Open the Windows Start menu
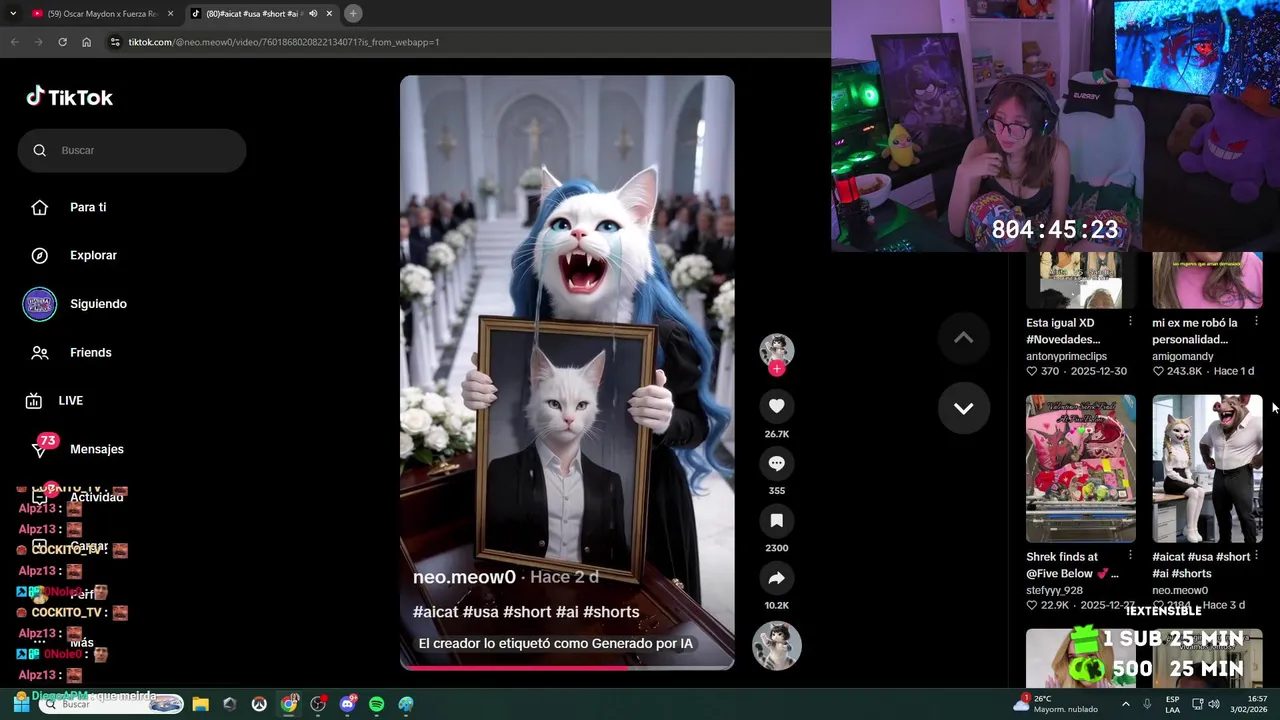Viewport: 1280px width, 720px height. [21, 704]
